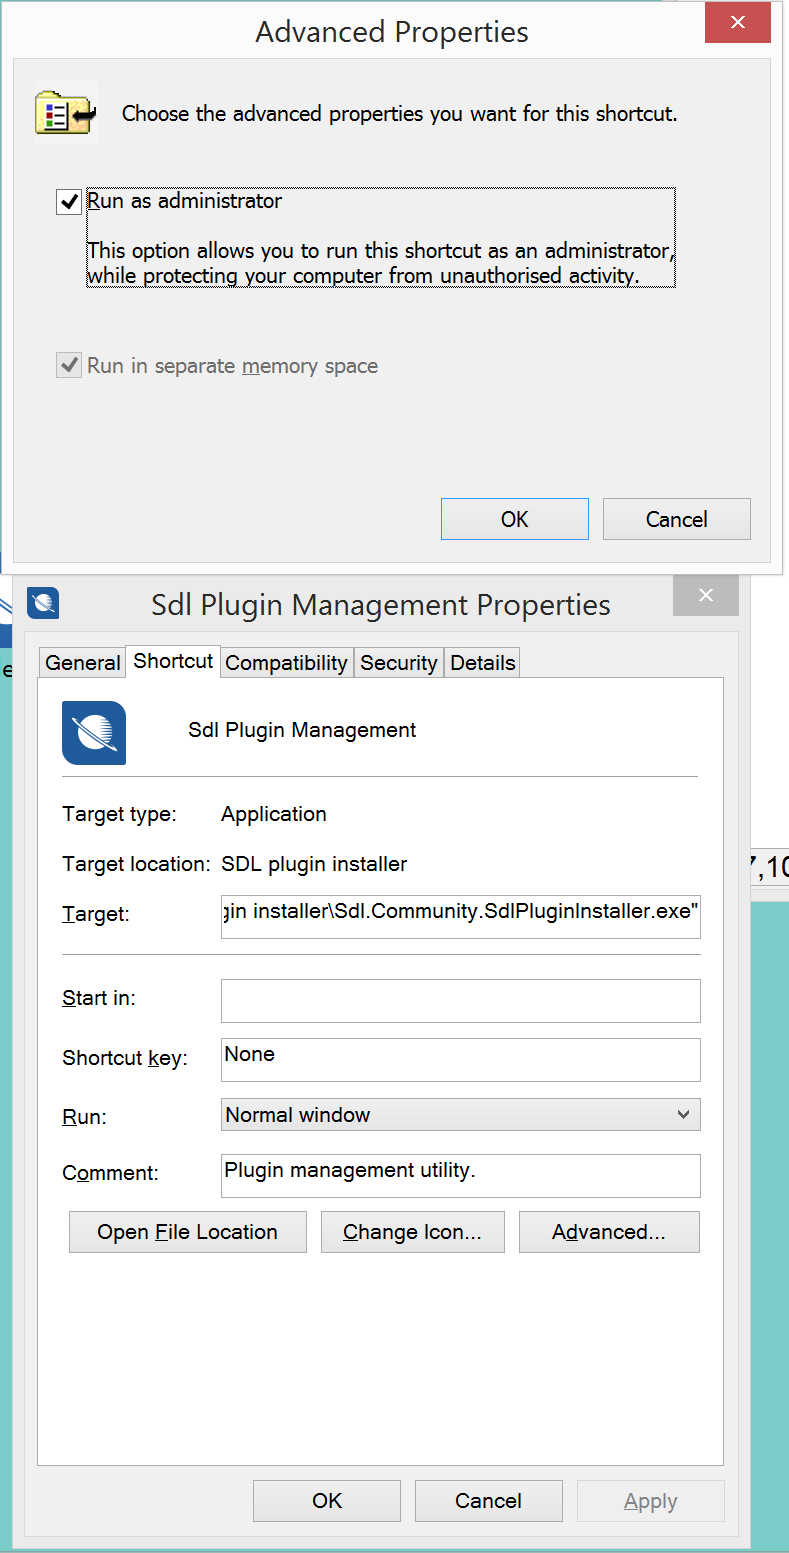Open the Run window mode dropdown
789x1553 pixels.
(461, 1115)
